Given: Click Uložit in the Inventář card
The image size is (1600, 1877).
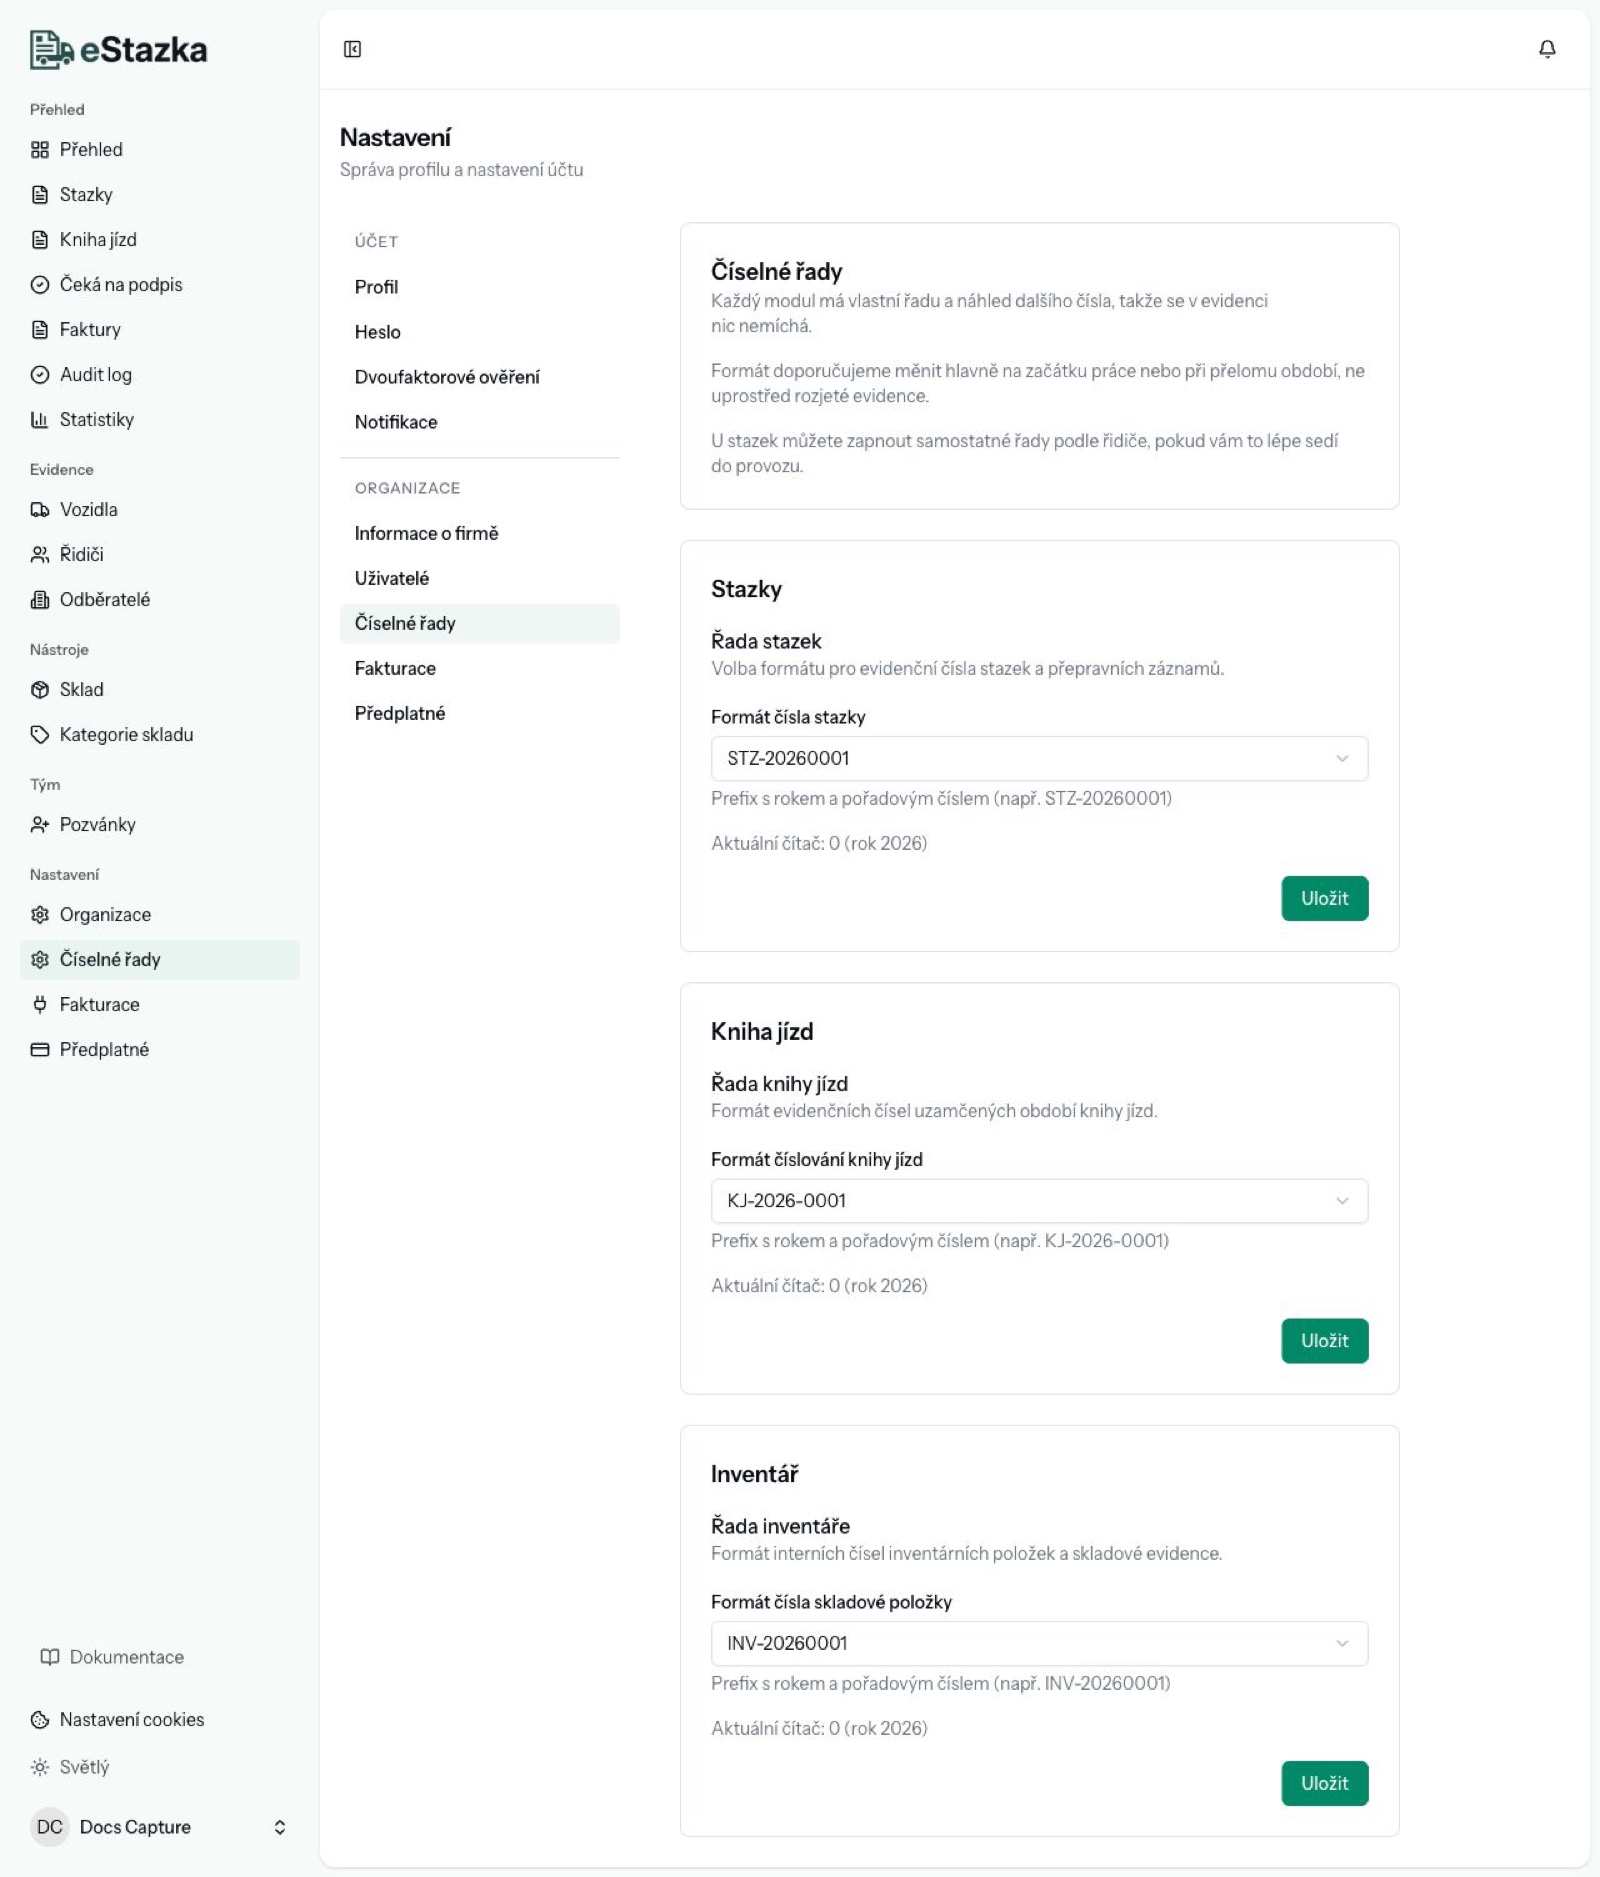Looking at the screenshot, I should 1324,1783.
